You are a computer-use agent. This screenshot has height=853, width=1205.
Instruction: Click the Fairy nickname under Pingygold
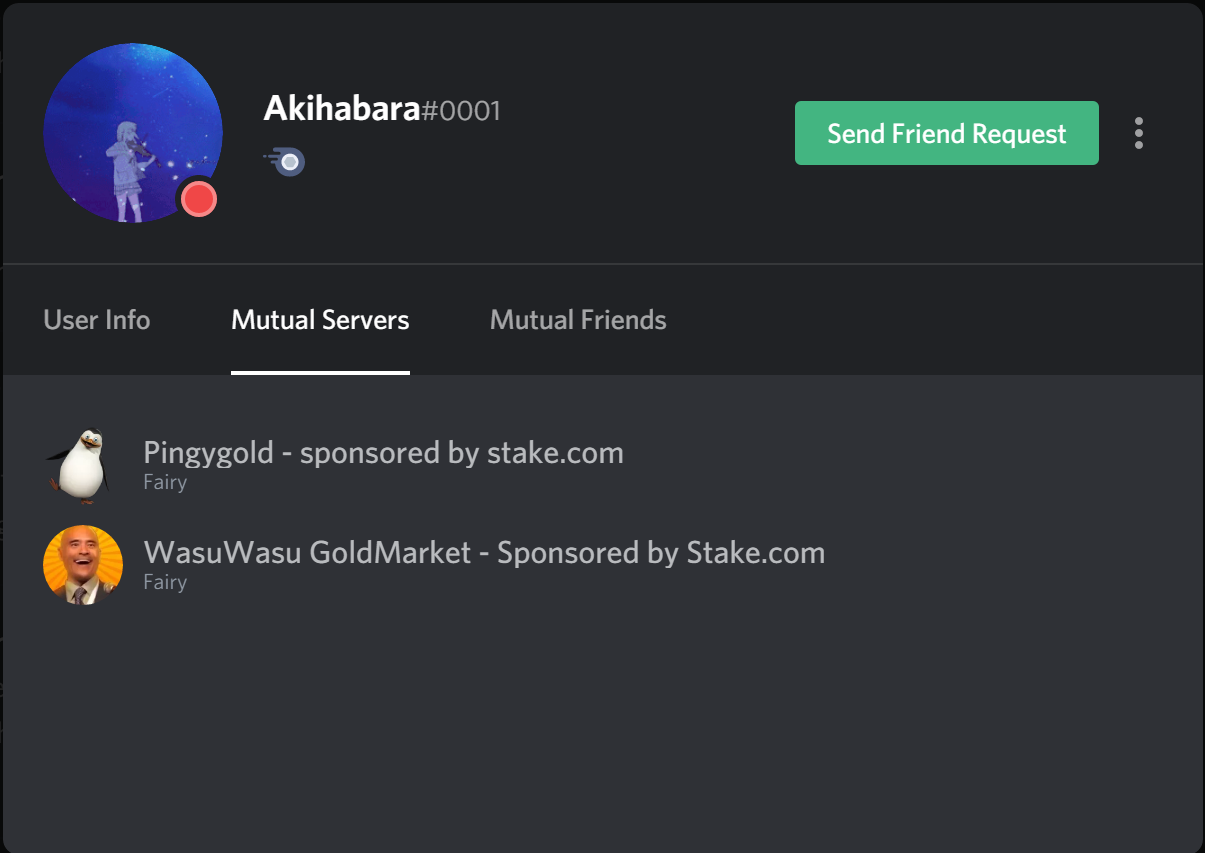pos(165,482)
